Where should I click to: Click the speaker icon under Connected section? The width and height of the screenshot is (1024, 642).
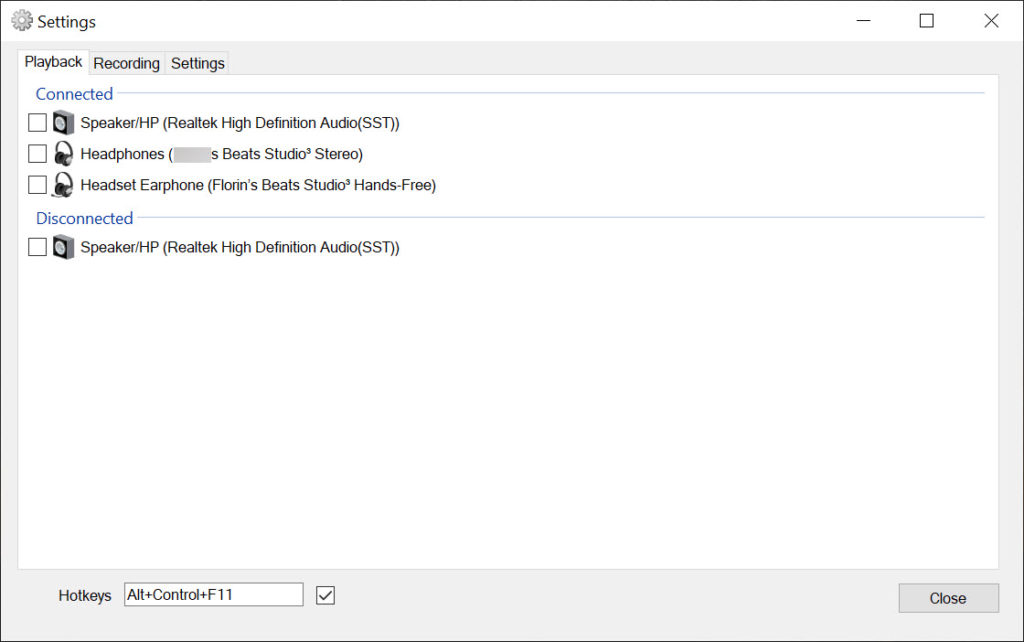click(64, 123)
